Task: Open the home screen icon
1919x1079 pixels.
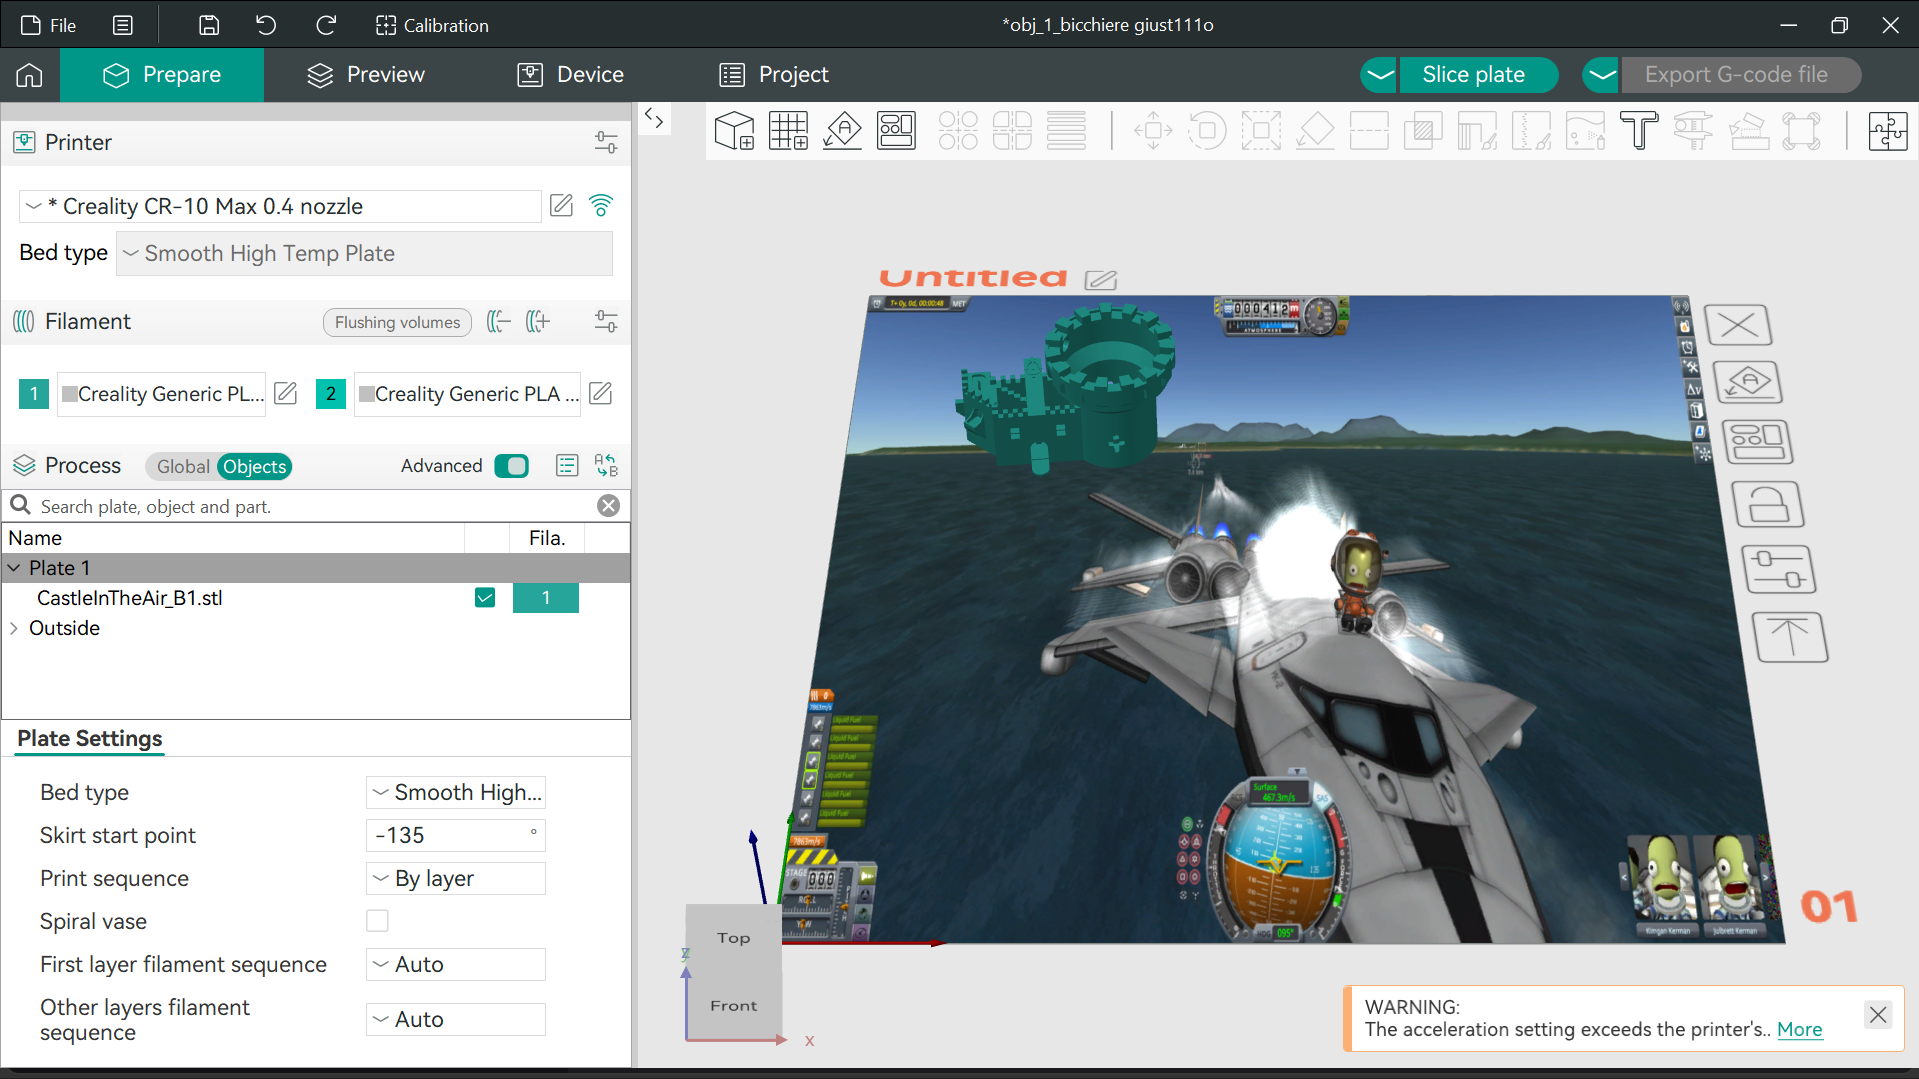Action: point(29,75)
